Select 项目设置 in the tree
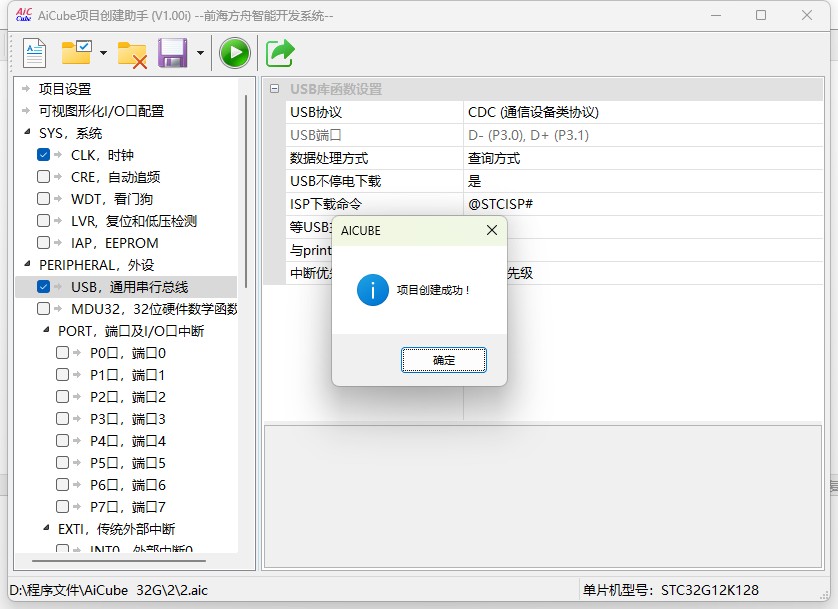 pyautogui.click(x=65, y=89)
